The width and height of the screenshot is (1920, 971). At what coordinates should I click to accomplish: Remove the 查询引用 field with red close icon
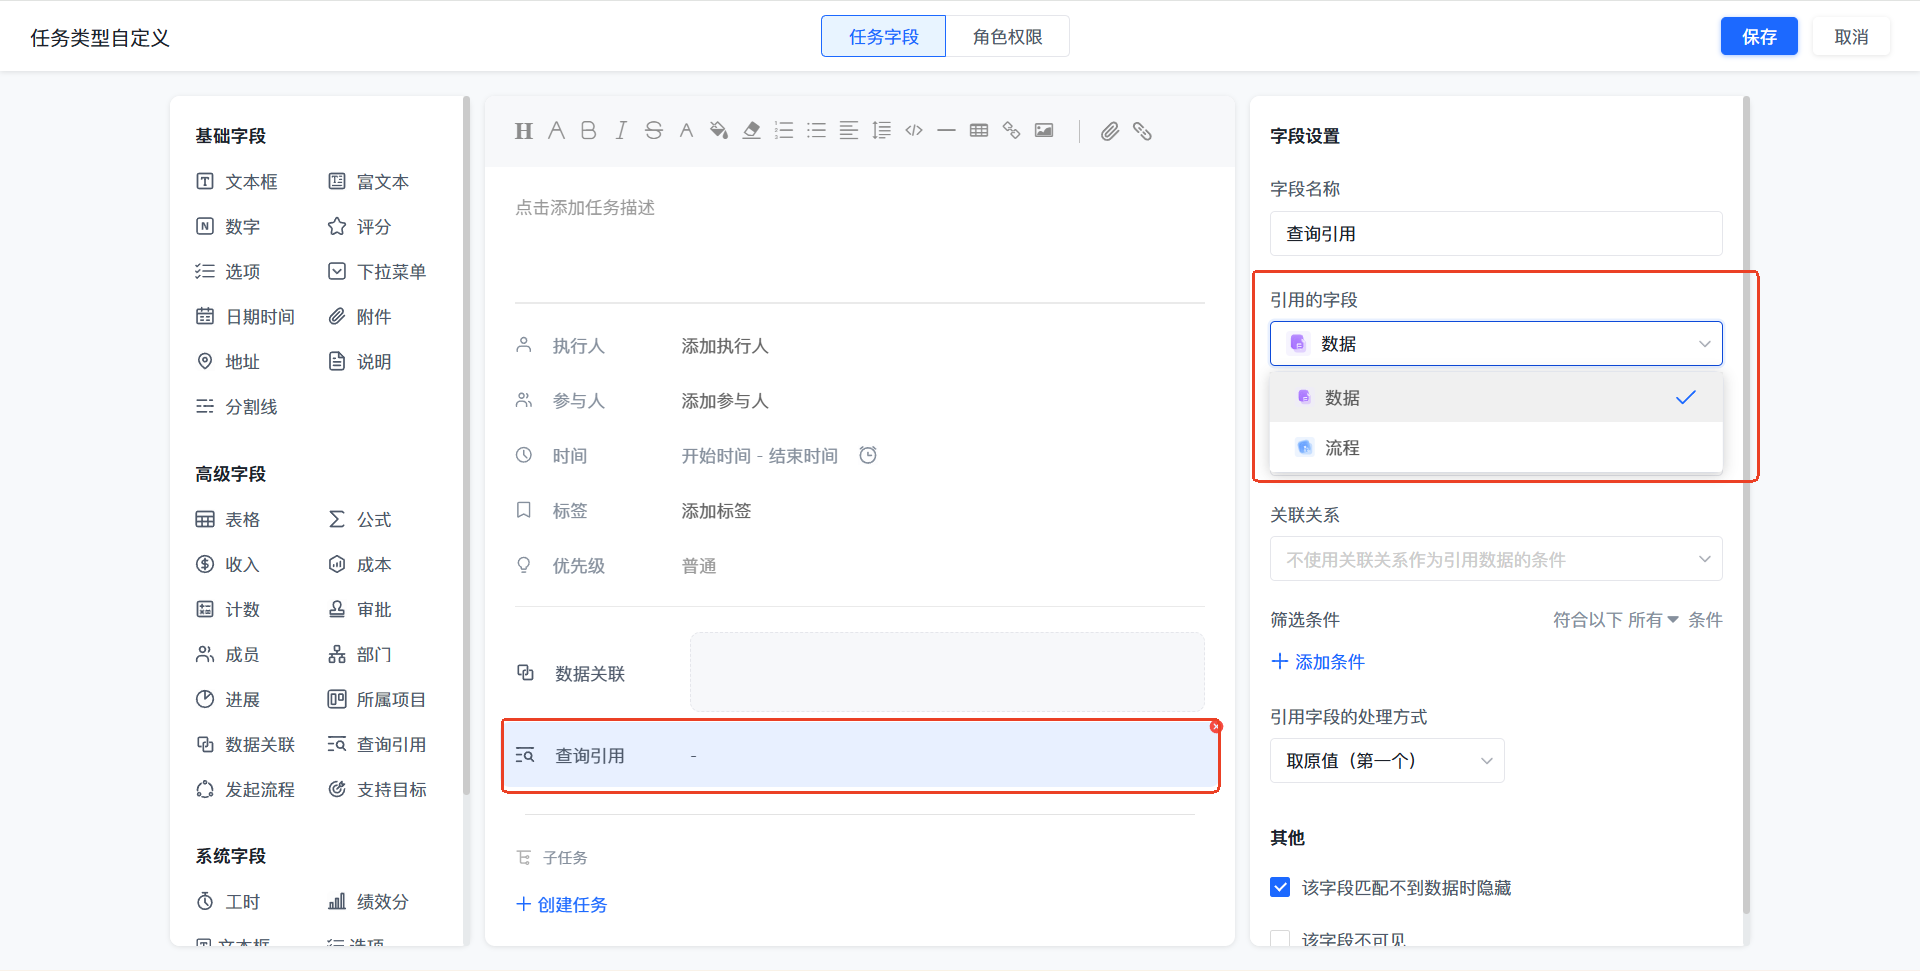pos(1216,727)
